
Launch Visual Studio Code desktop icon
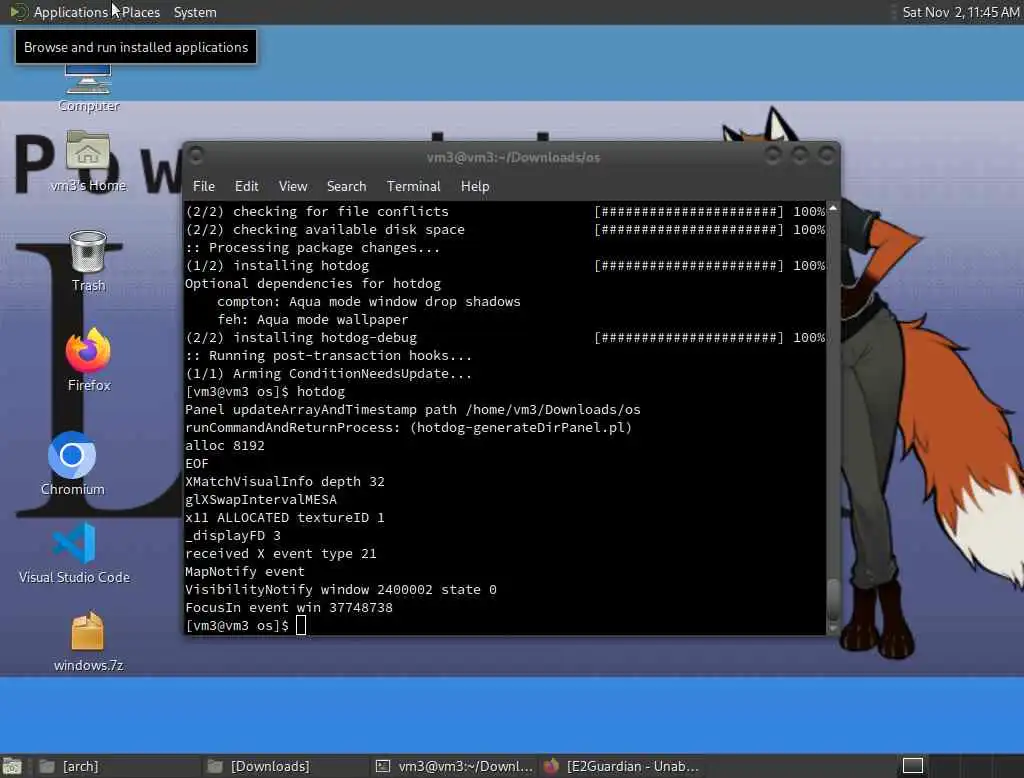pos(74,553)
